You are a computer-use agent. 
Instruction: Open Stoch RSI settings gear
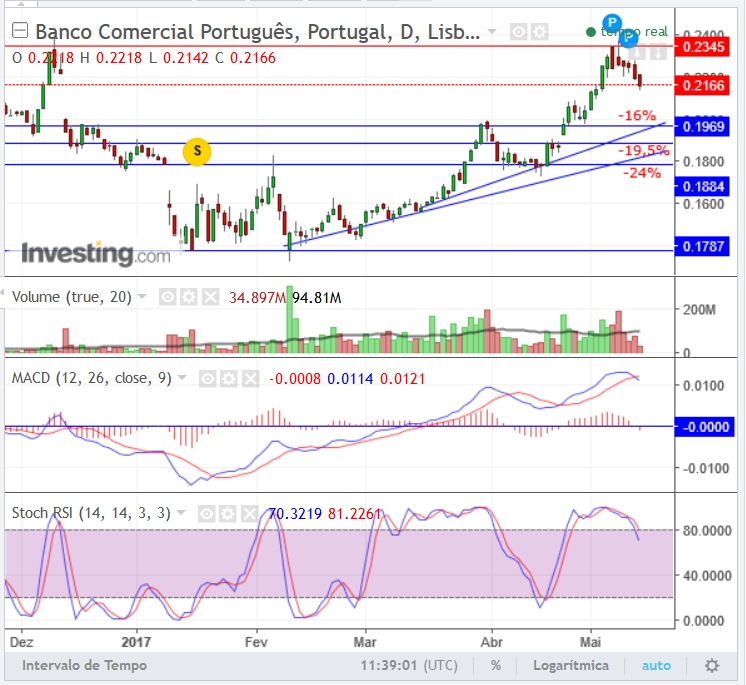[228, 514]
